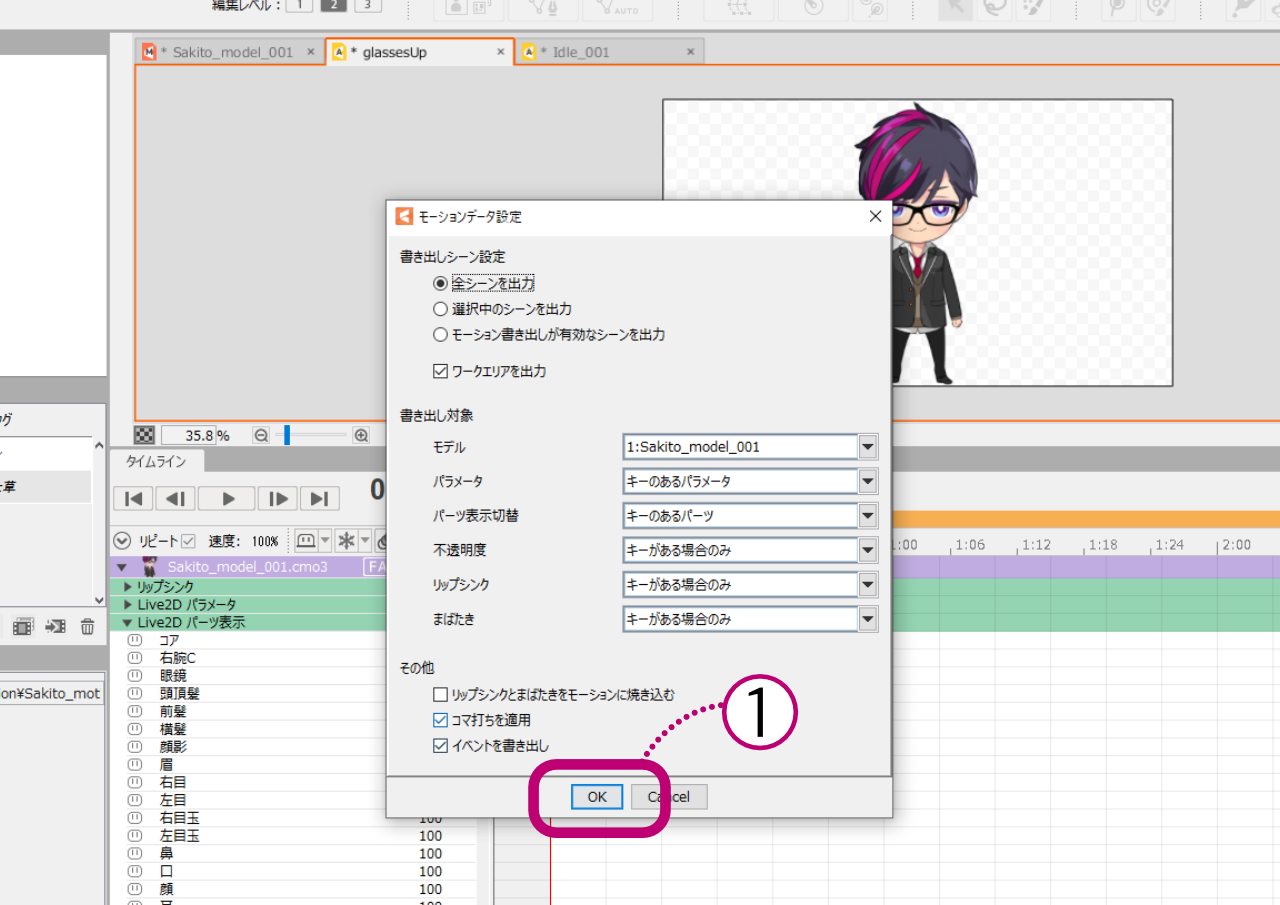Open dropdown arrow next to face-shaped icon
This screenshot has height=905, width=1280.
323,541
